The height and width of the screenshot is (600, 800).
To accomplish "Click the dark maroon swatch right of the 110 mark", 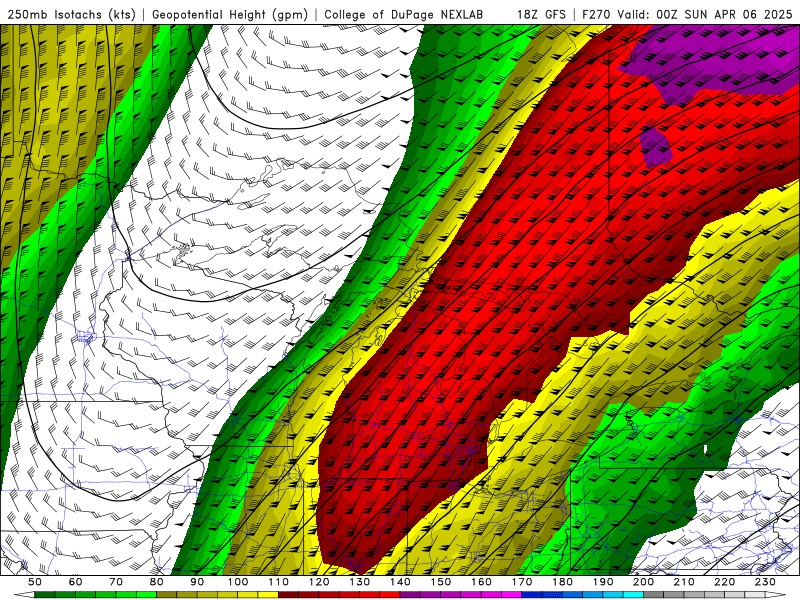I will click(288, 595).
